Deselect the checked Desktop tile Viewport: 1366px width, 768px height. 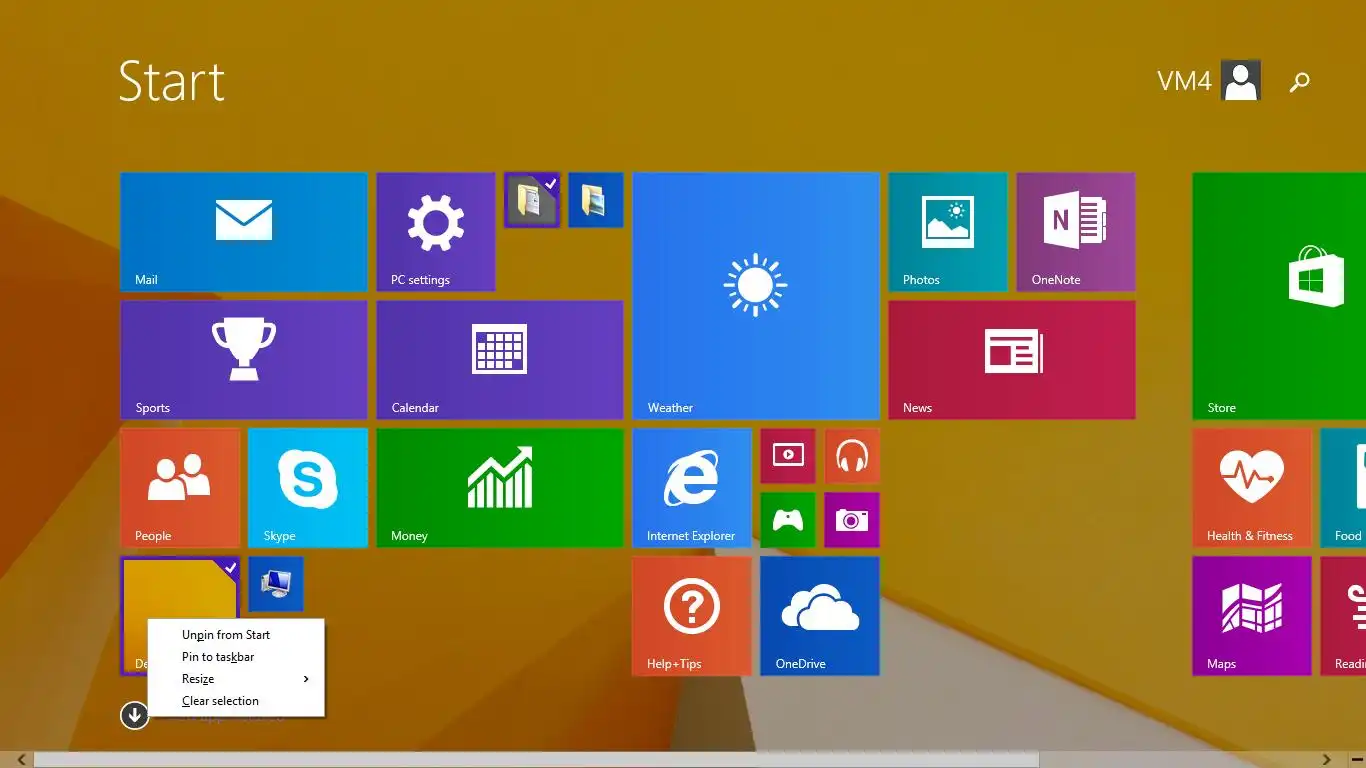pyautogui.click(x=180, y=590)
